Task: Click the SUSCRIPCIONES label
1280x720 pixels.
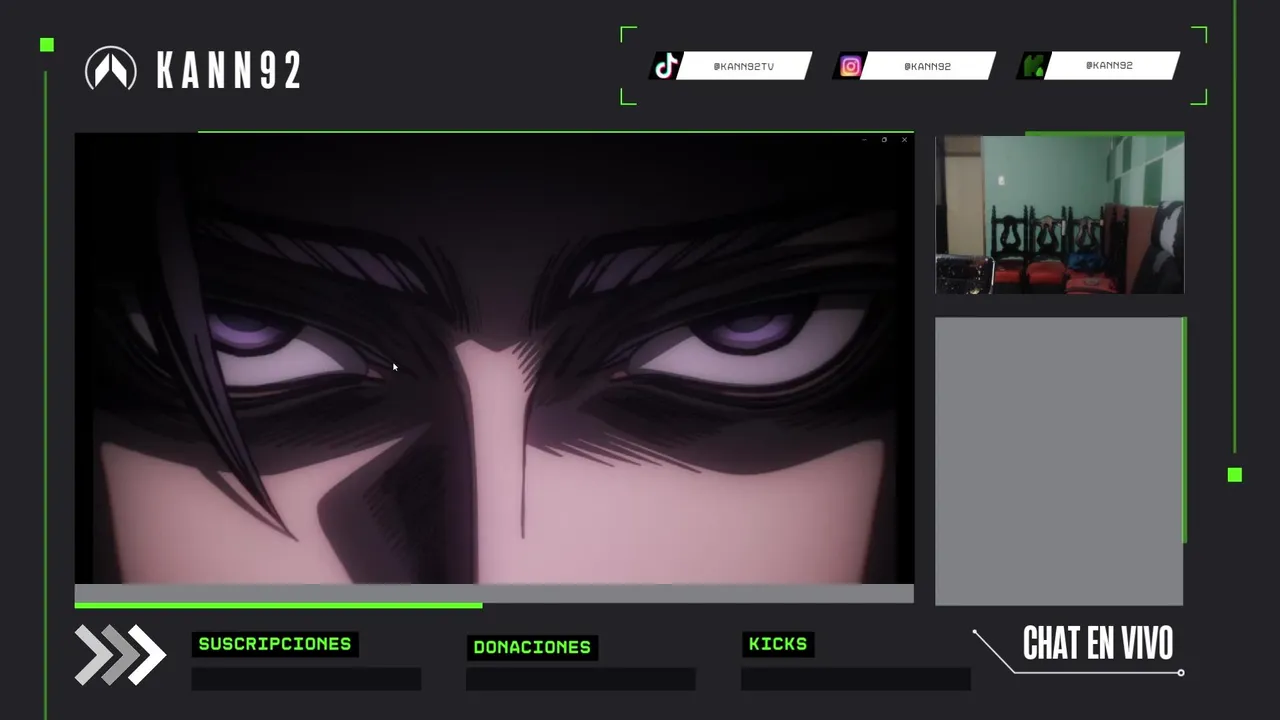Action: [x=275, y=644]
